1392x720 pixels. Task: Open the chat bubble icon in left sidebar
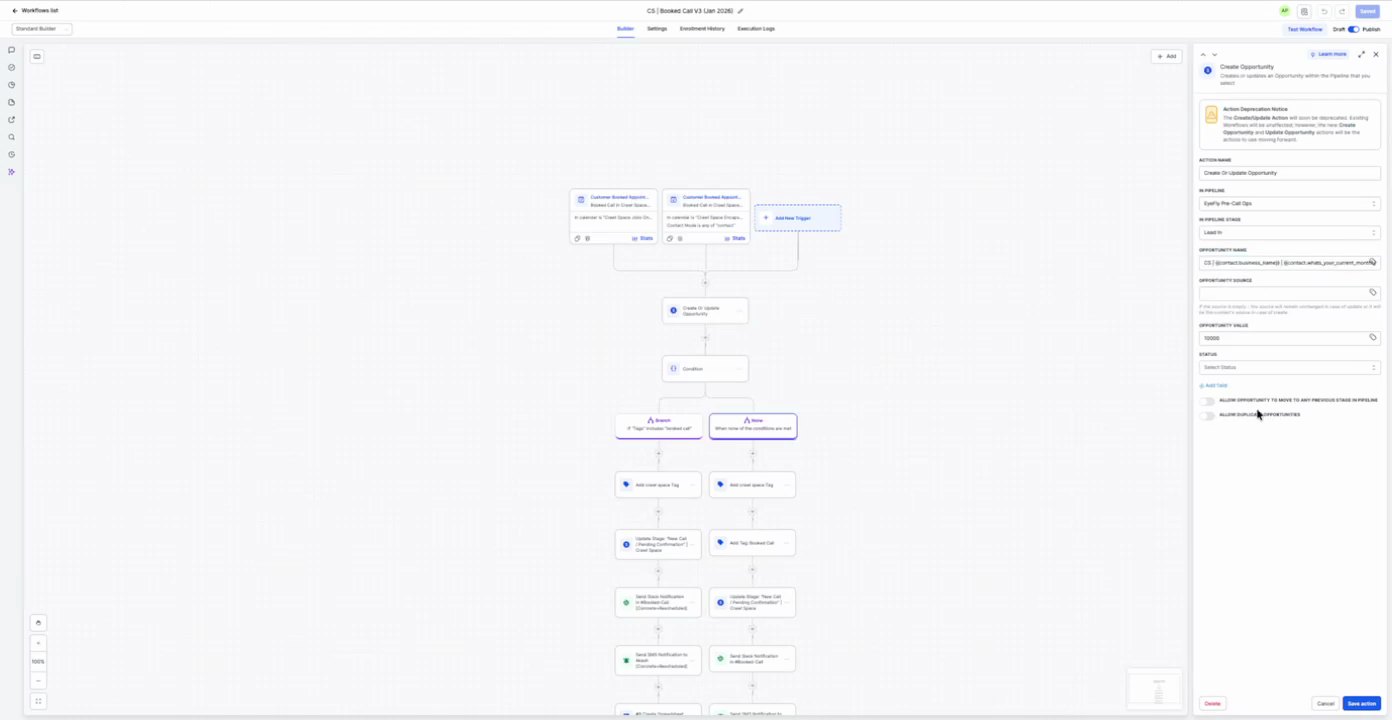pos(12,50)
